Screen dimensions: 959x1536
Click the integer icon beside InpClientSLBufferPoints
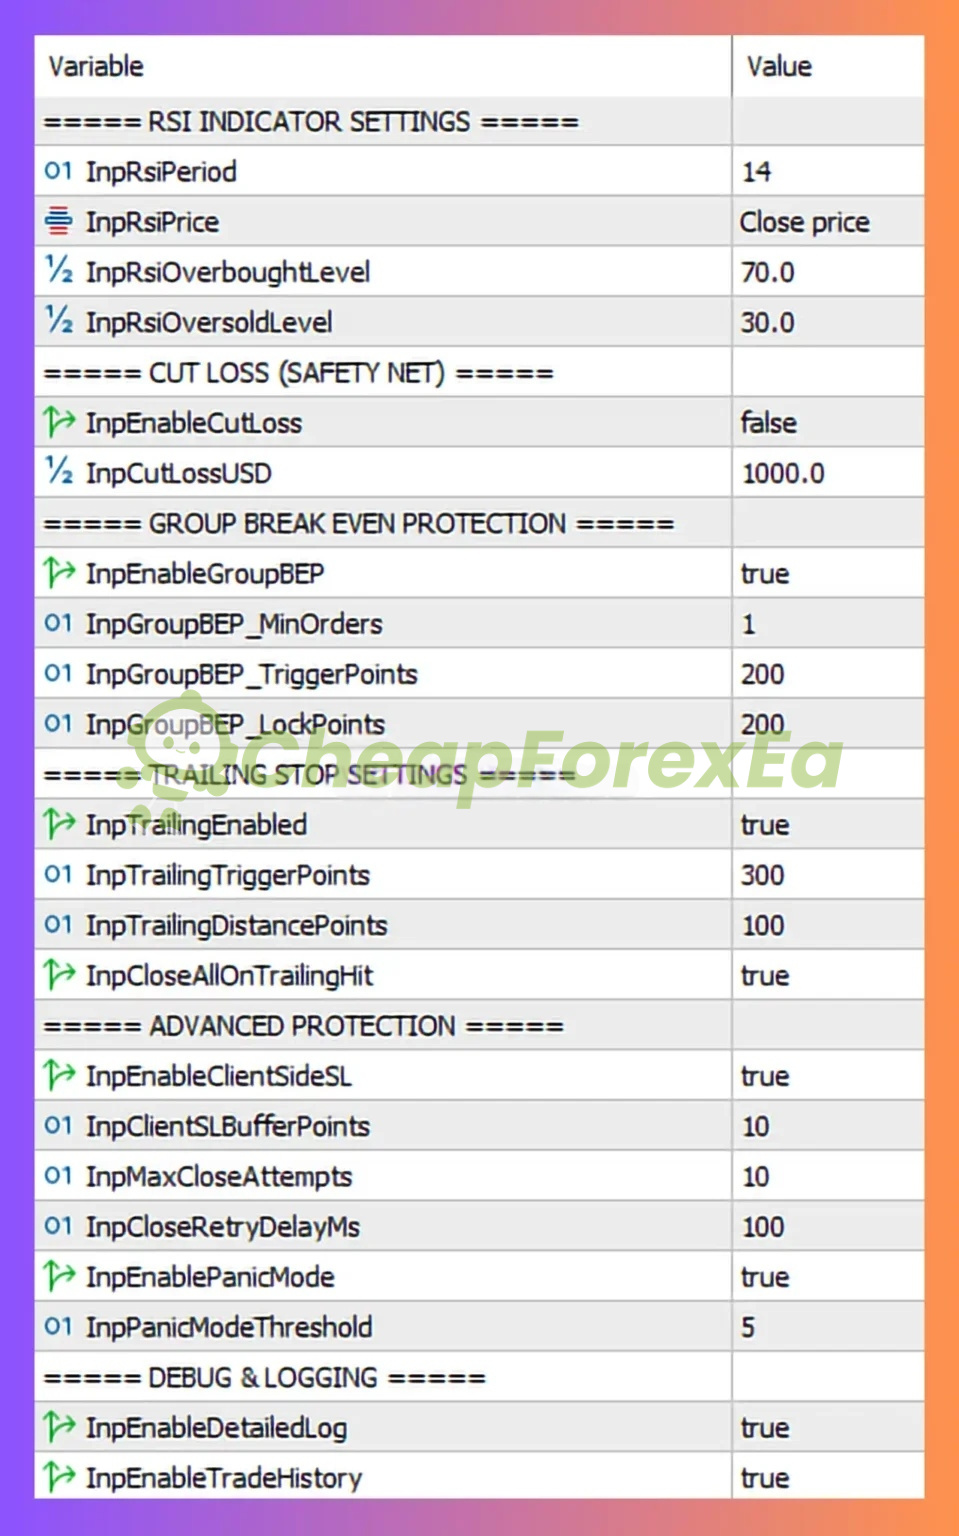point(58,1125)
